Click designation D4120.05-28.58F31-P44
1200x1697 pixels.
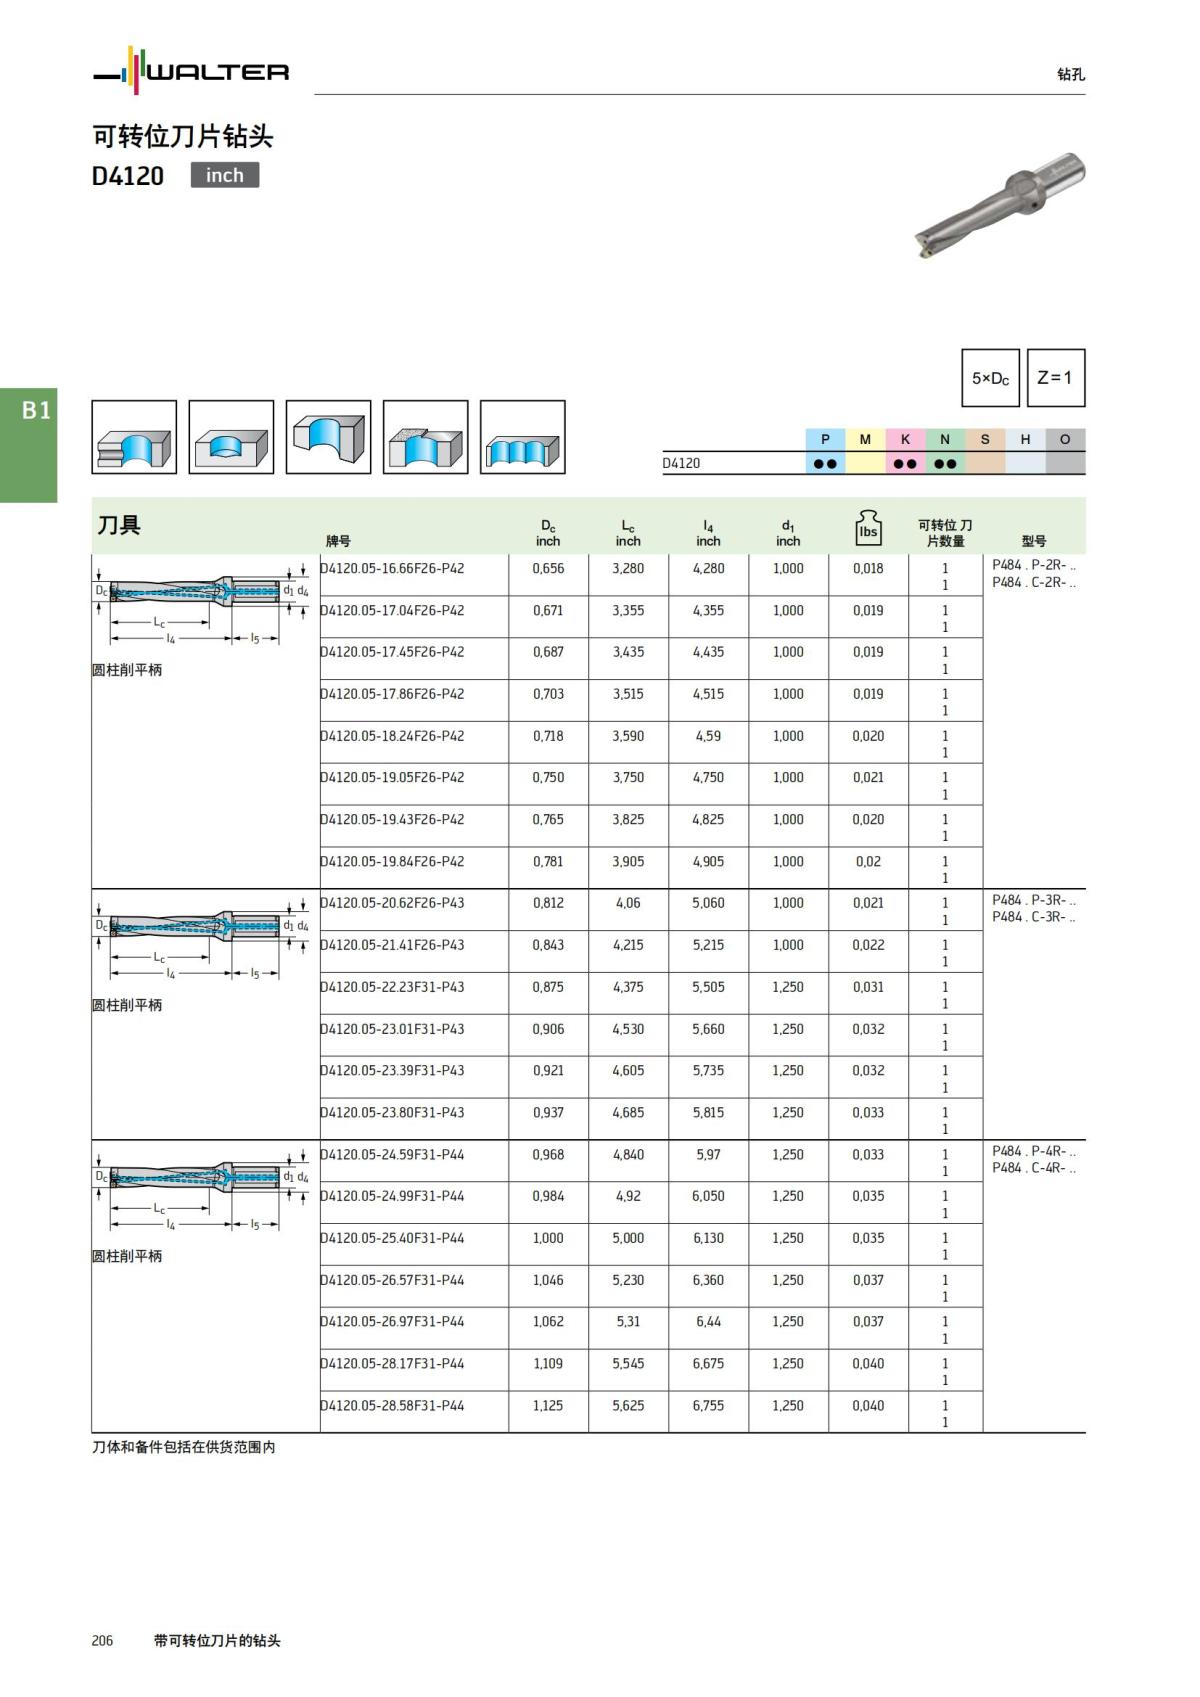click(392, 1405)
